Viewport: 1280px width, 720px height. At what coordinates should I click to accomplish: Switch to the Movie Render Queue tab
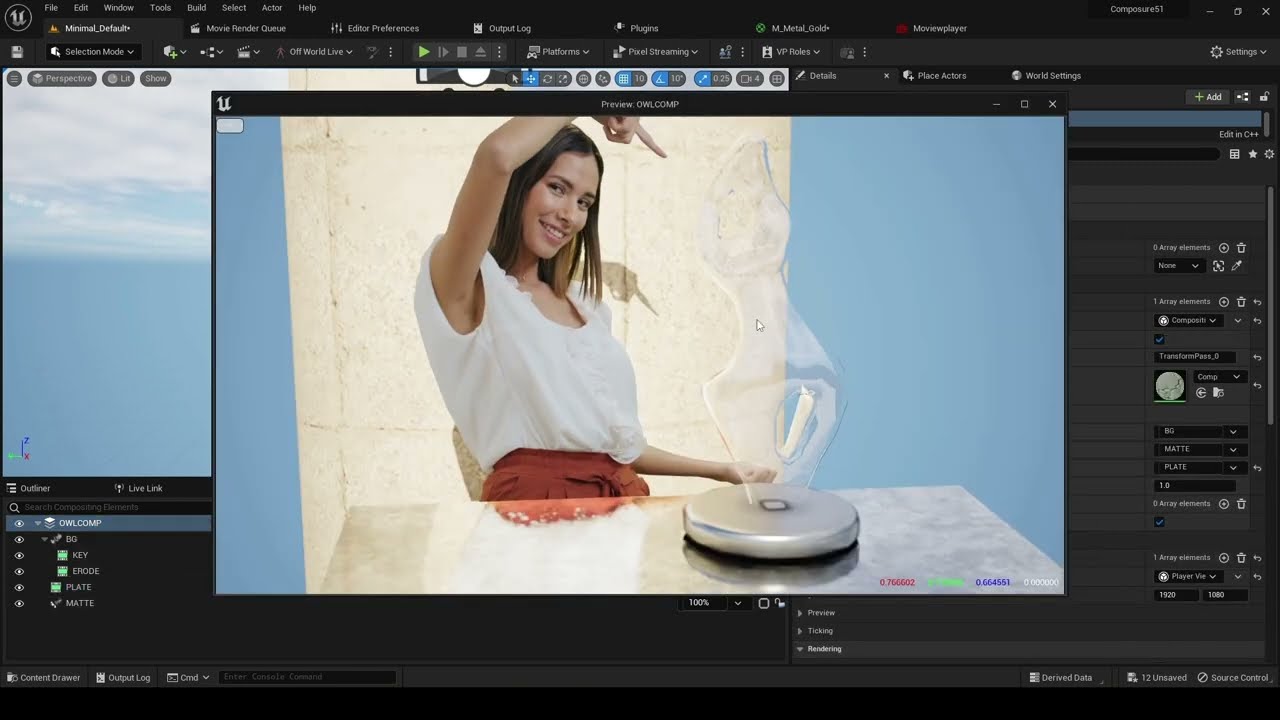pos(237,28)
